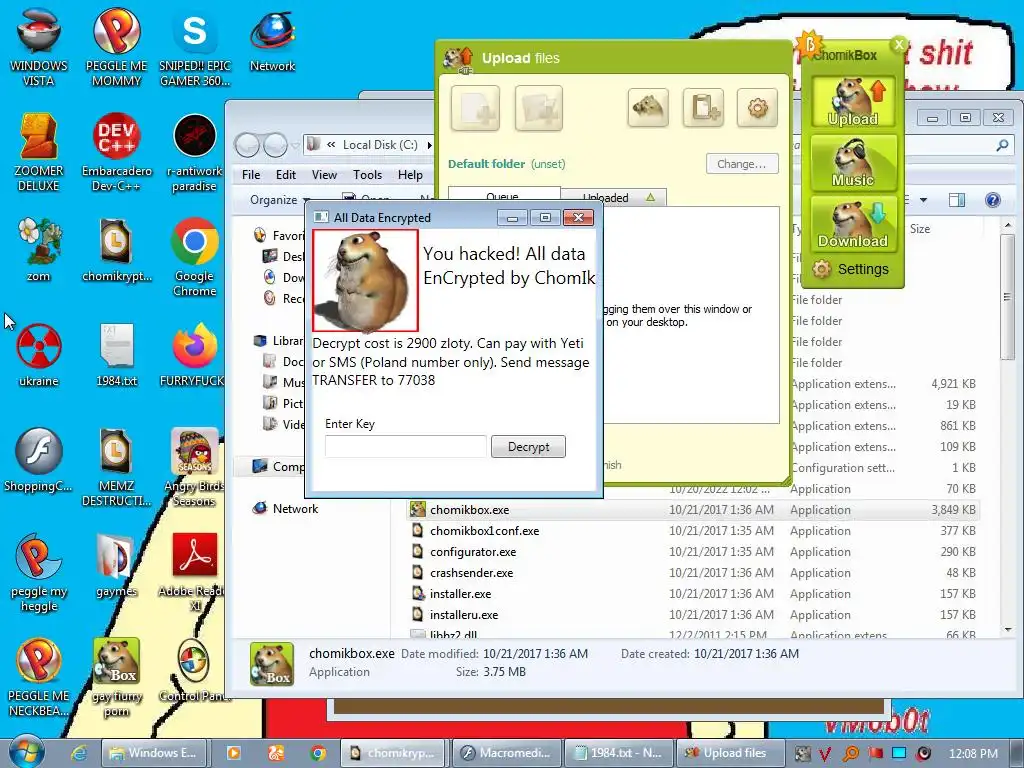Open ChomikBox Settings gear
Image resolution: width=1024 pixels, height=768 pixels.
click(x=850, y=269)
